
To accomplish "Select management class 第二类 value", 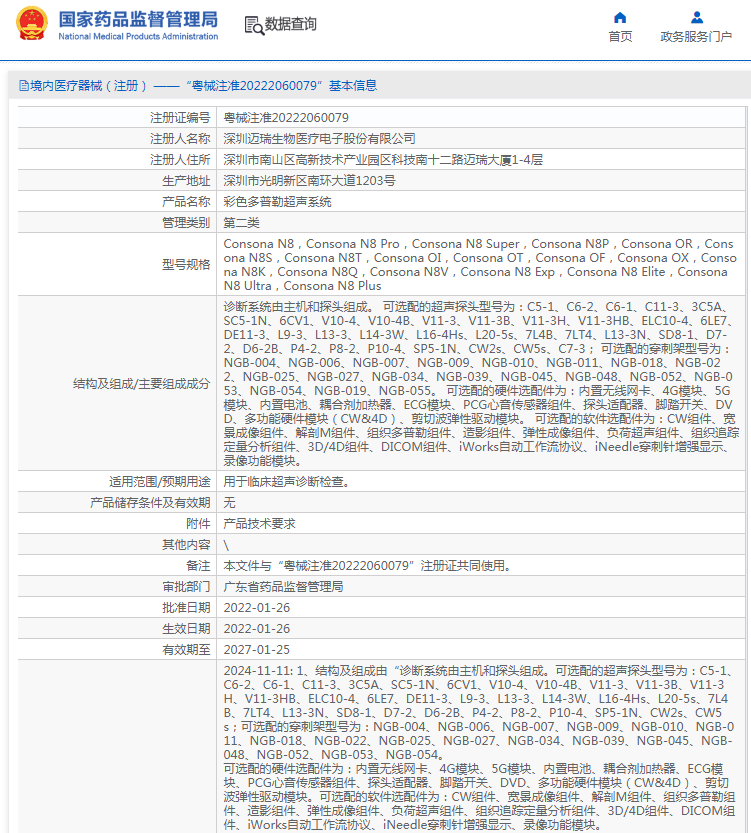I will [x=242, y=223].
